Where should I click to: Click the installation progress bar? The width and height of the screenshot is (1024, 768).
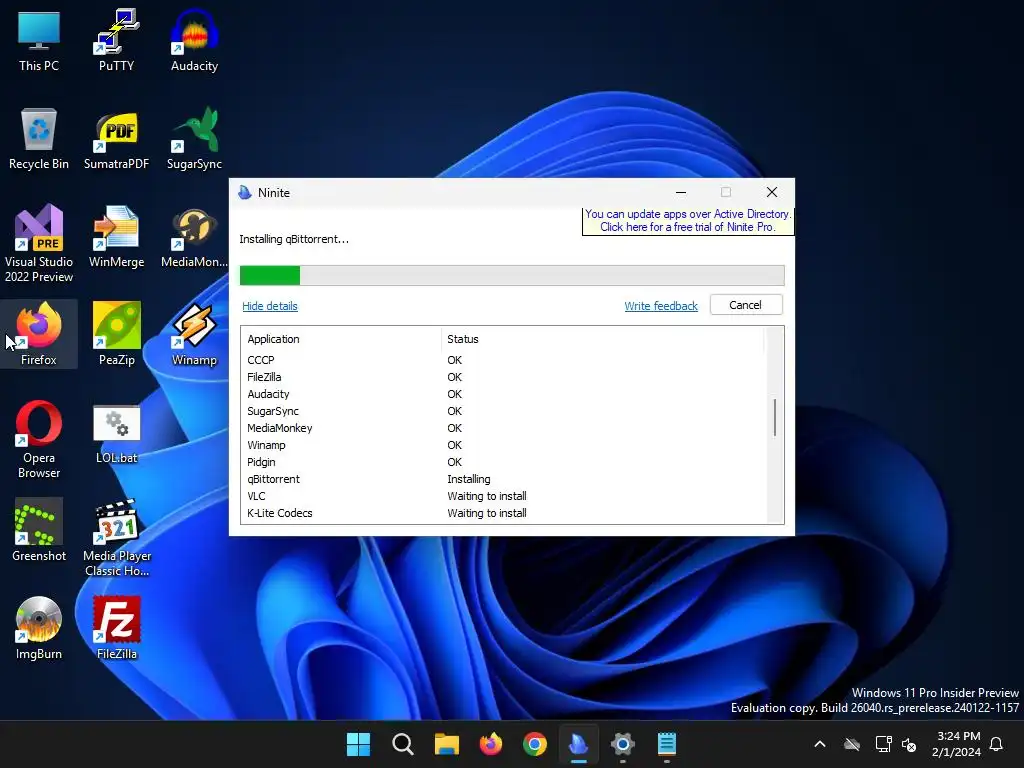(512, 276)
